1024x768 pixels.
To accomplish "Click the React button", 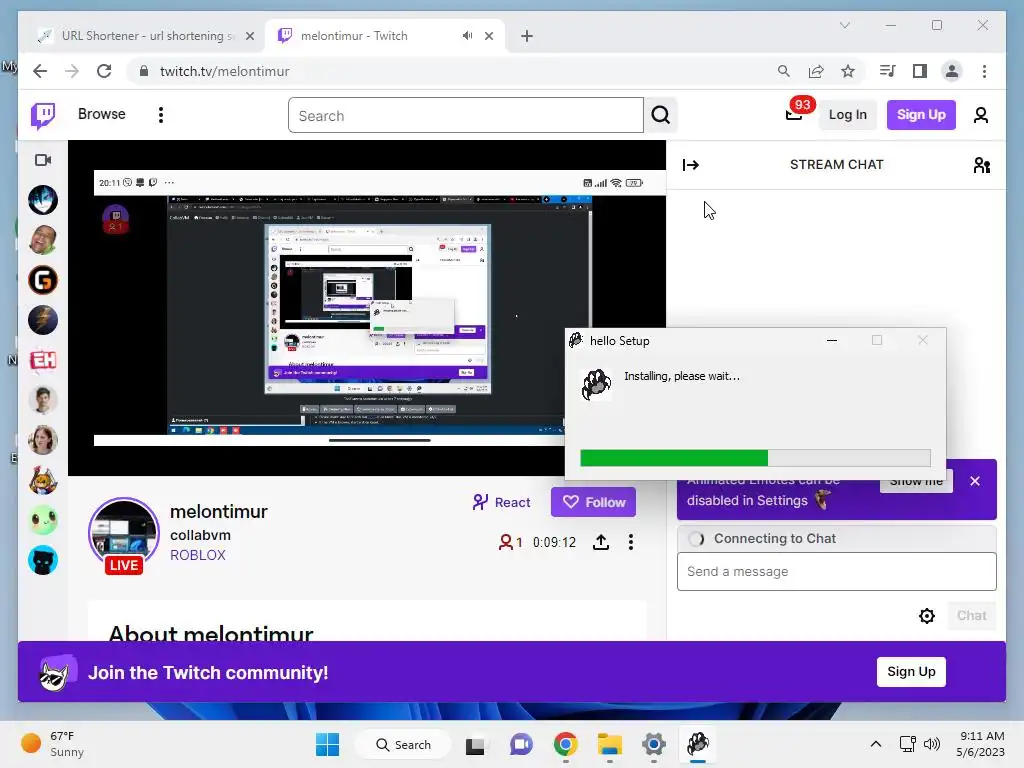I will 501,502.
